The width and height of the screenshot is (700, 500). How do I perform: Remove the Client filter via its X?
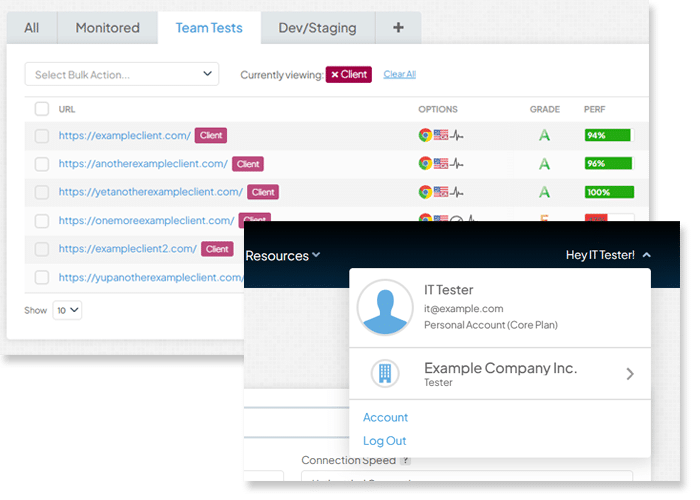click(335, 75)
